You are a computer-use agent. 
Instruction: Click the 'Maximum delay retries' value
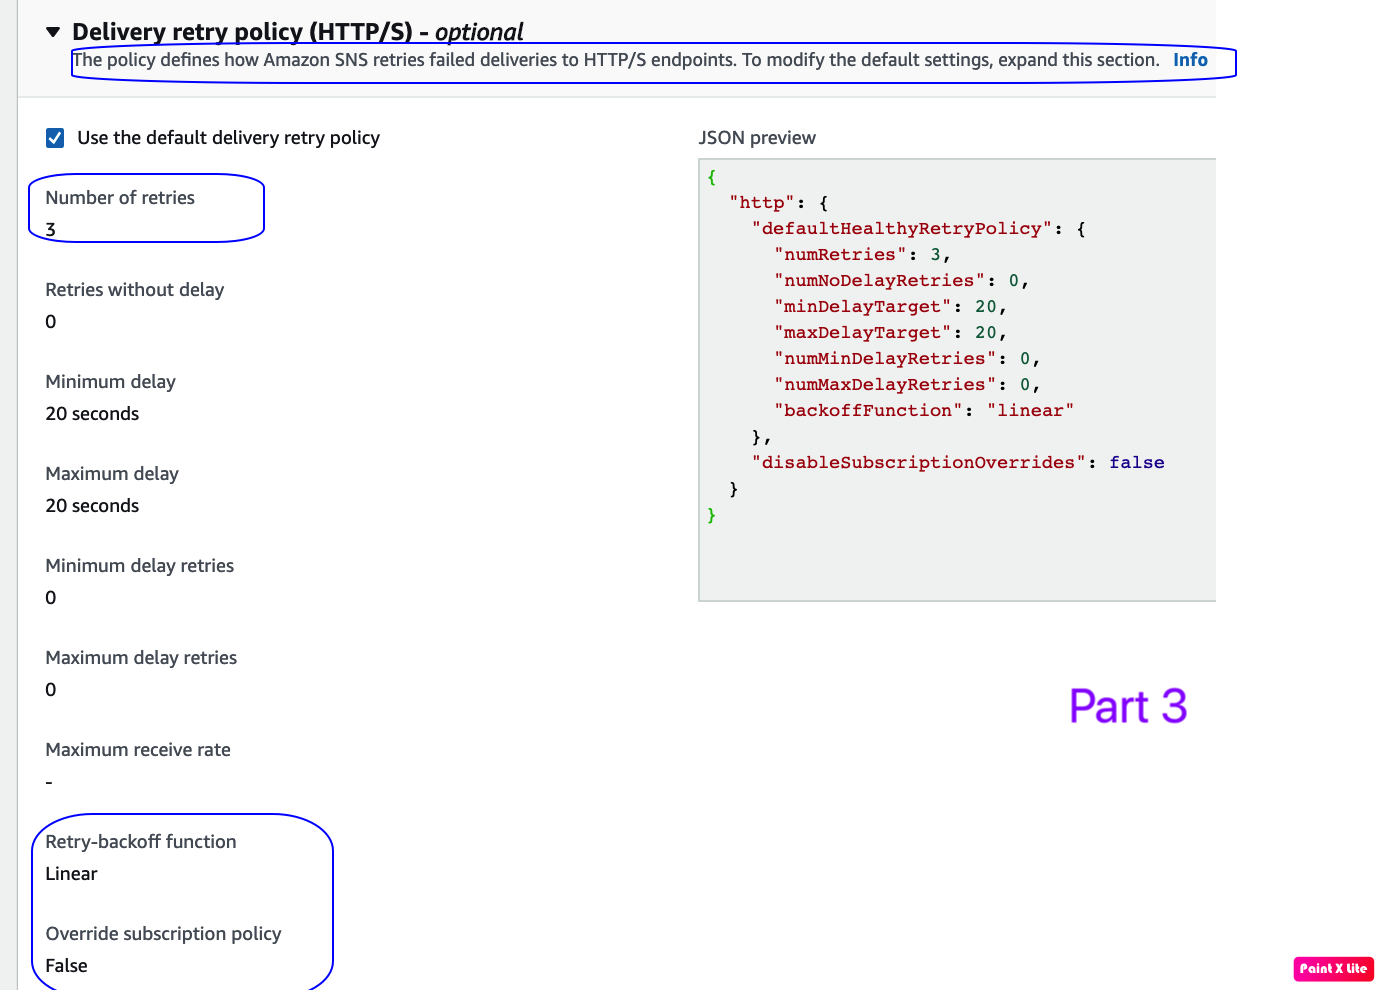coord(50,689)
